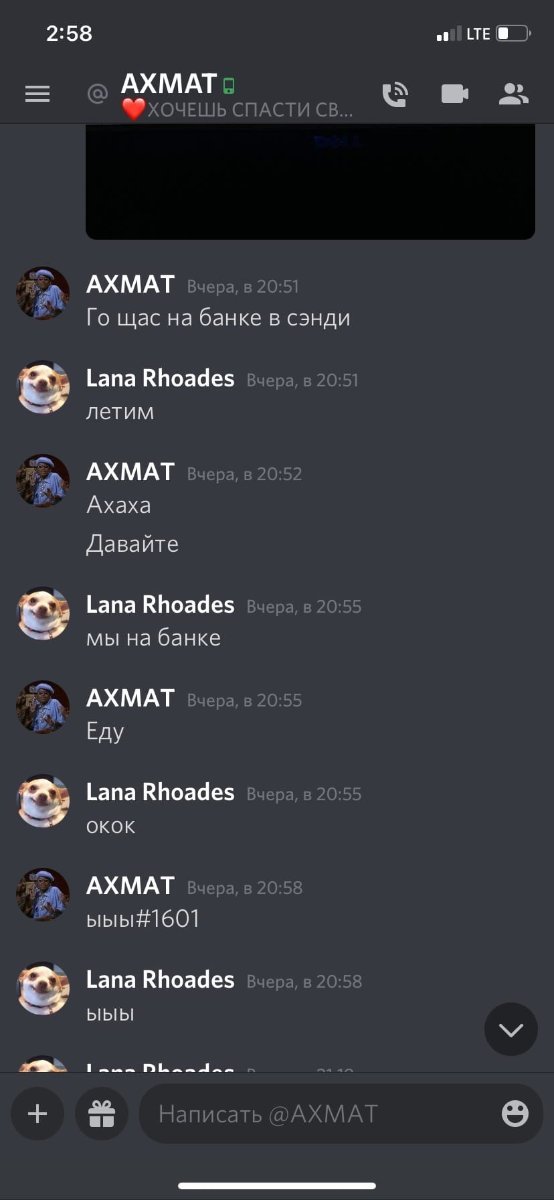
Task: Open AXMAT avatar next to "Го щас на банке"
Action: point(43,293)
